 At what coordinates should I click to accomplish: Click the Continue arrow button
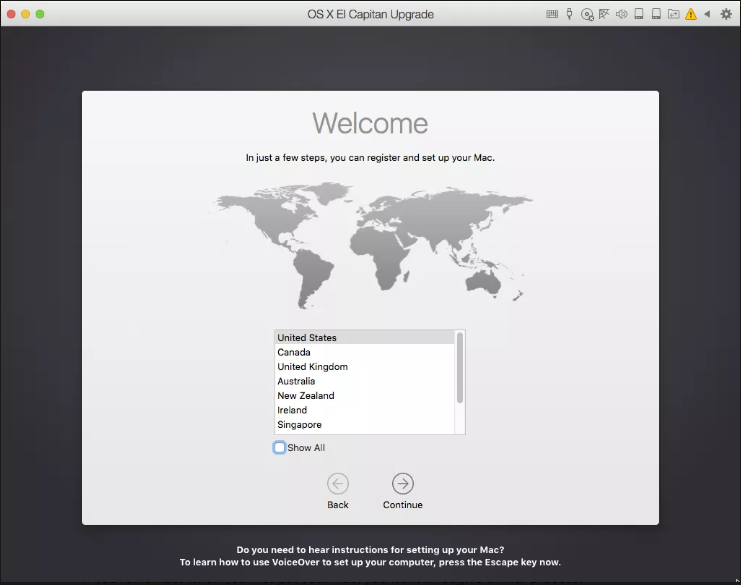click(403, 483)
